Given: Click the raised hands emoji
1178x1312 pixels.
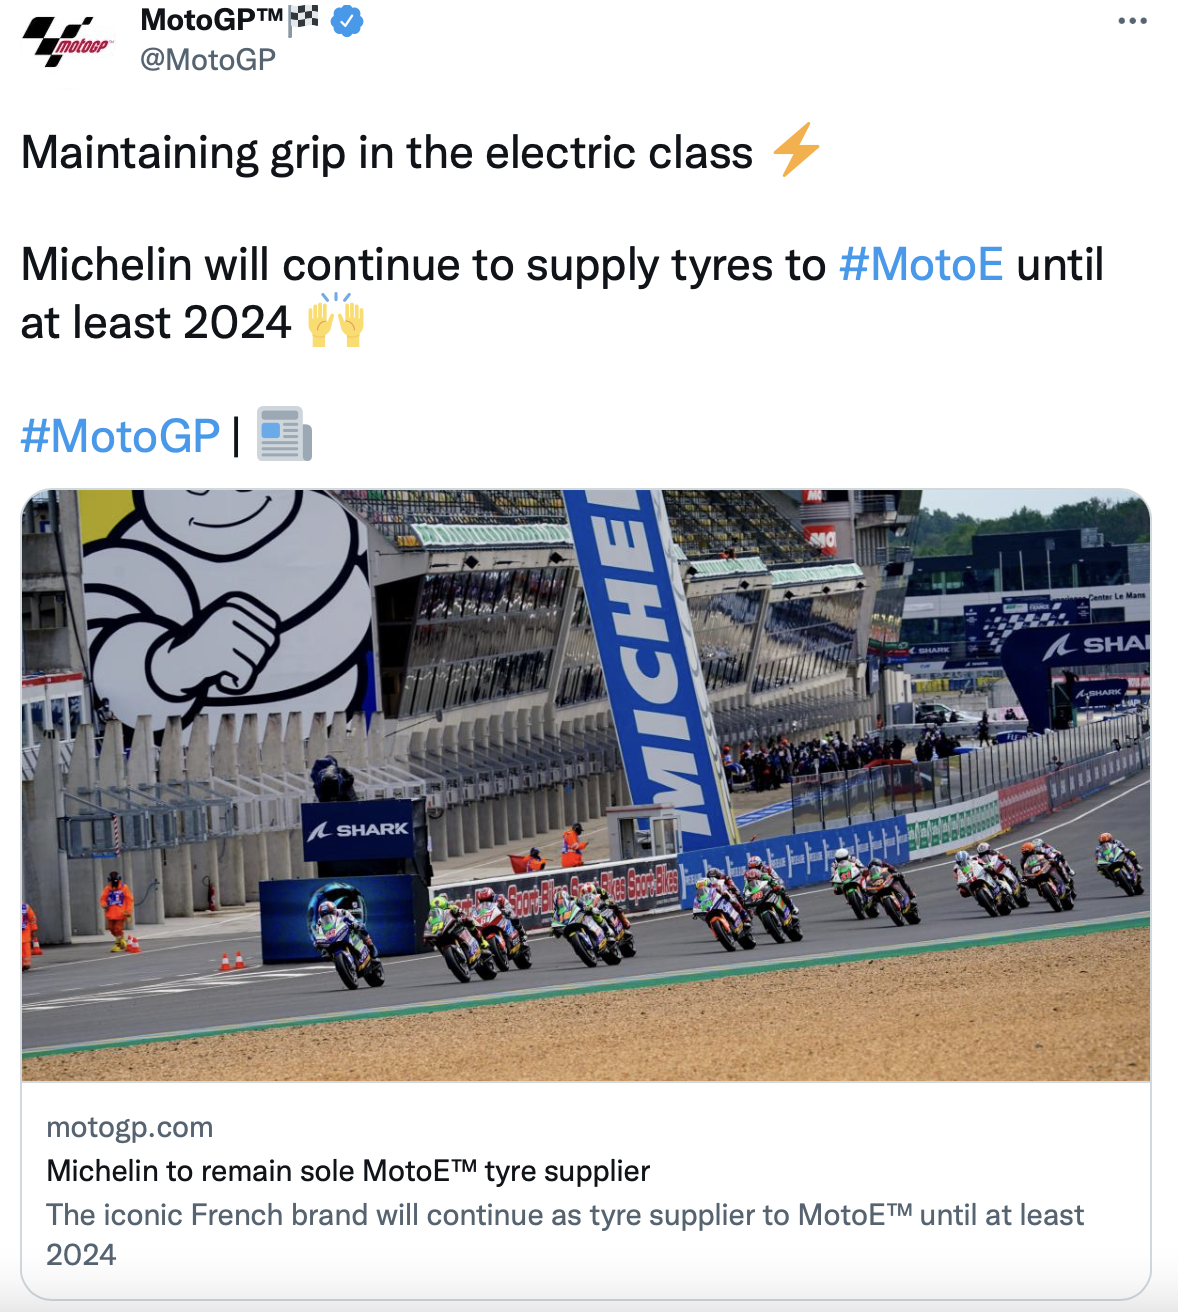Looking at the screenshot, I should (x=335, y=321).
